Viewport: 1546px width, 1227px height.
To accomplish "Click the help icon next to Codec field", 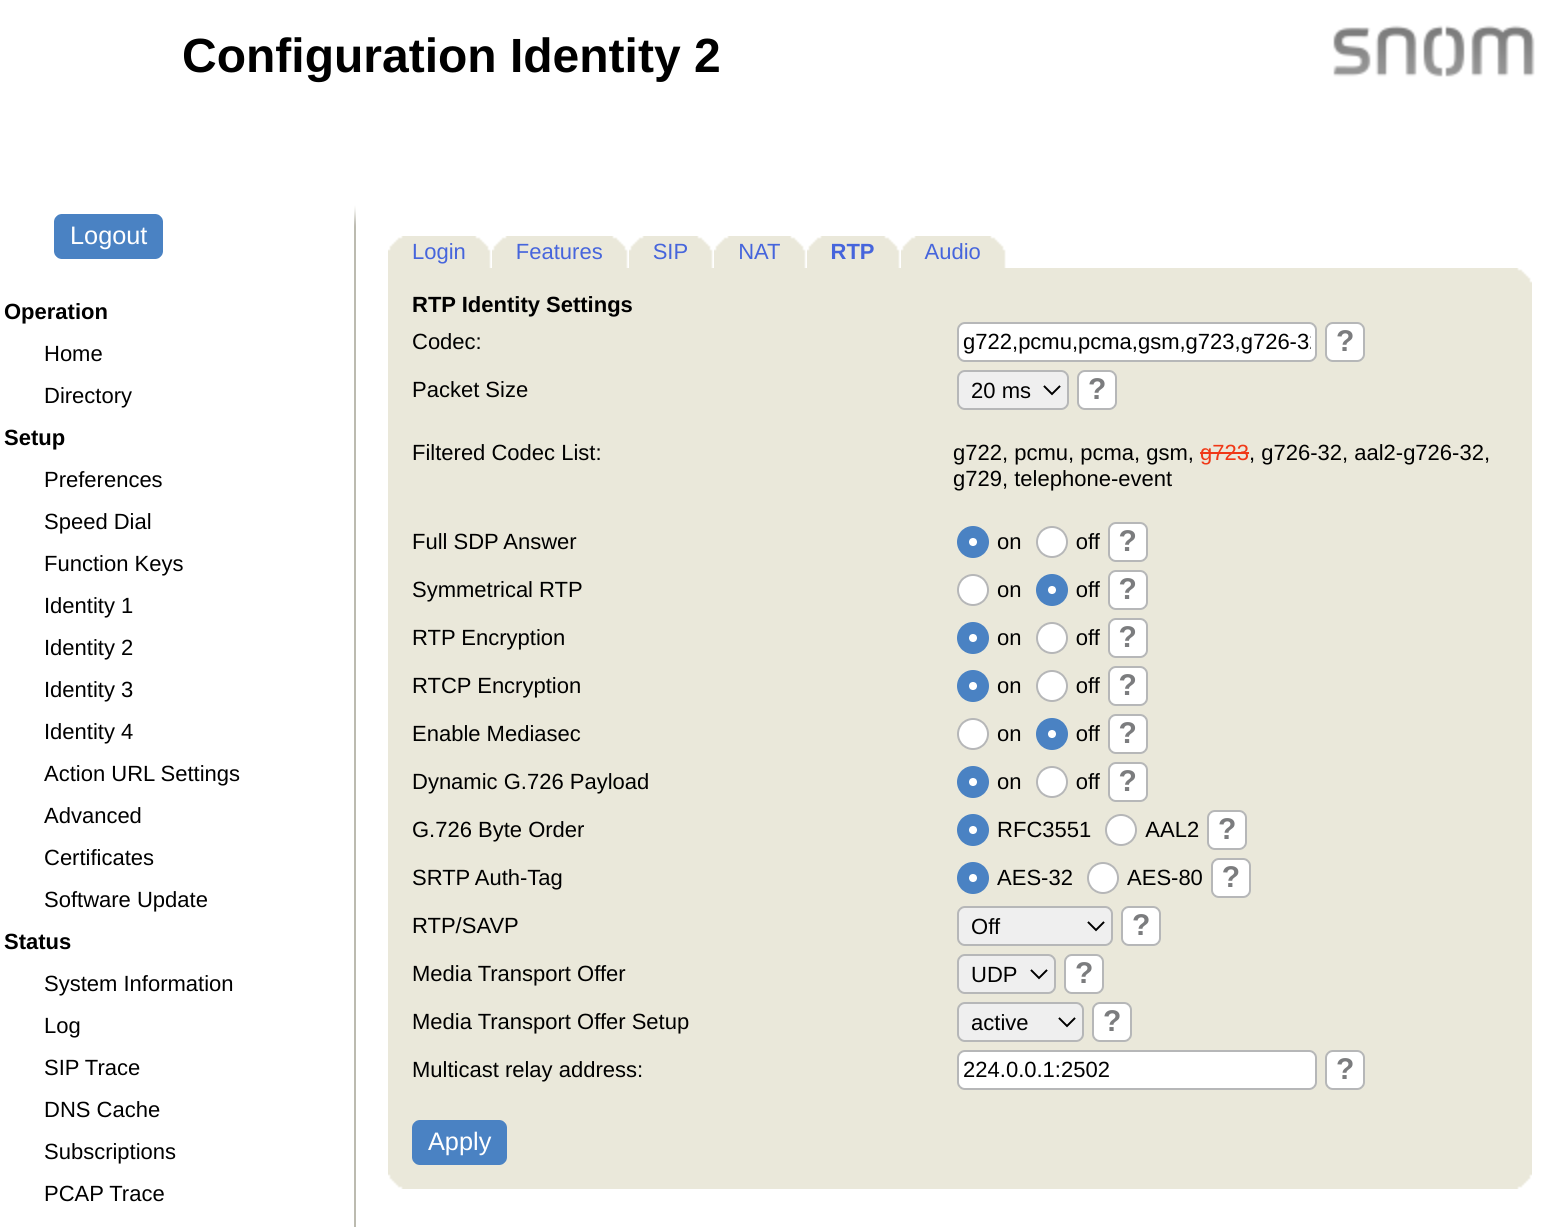I will pos(1344,342).
